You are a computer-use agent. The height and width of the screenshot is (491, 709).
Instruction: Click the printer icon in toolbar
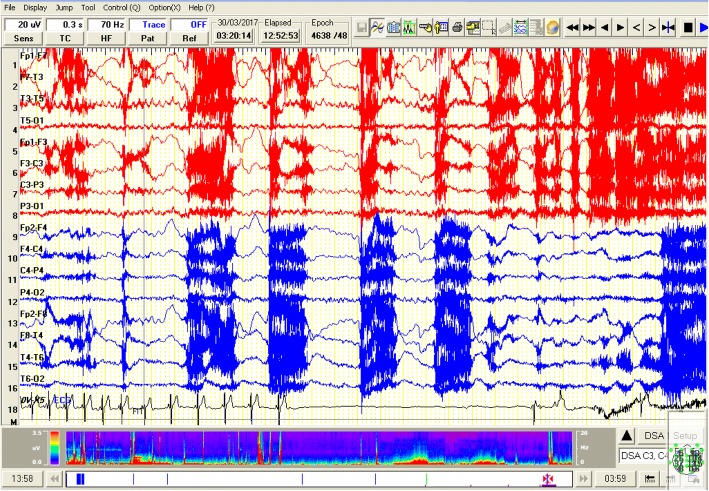[x=458, y=28]
